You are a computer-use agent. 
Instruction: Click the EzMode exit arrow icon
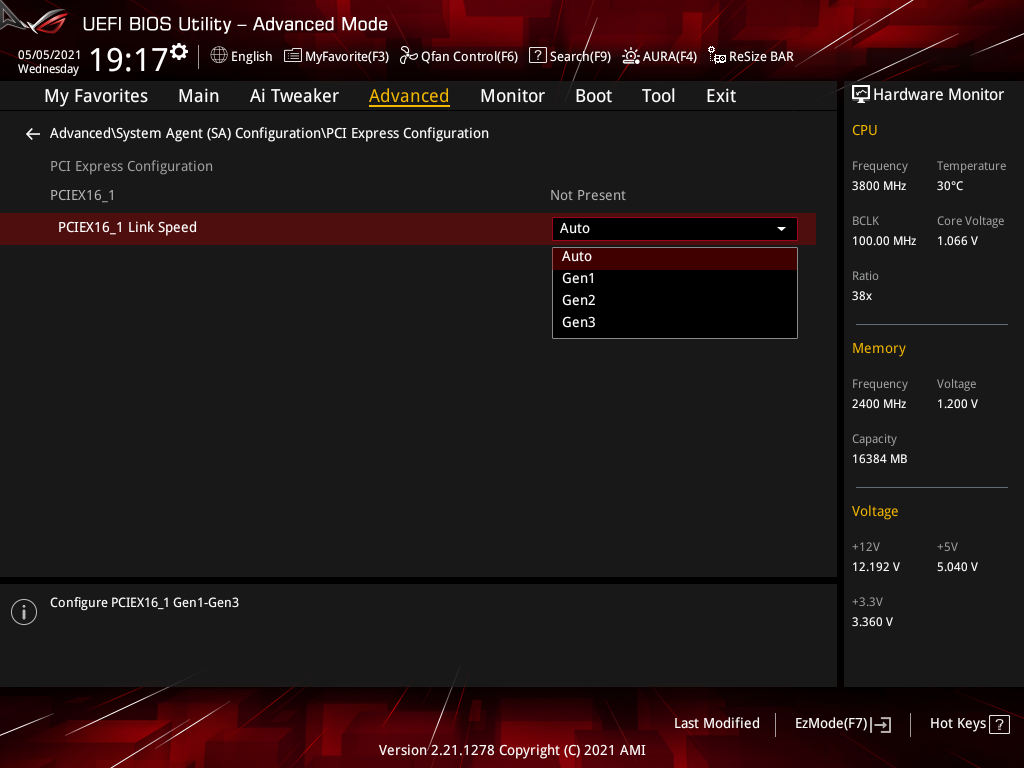881,724
